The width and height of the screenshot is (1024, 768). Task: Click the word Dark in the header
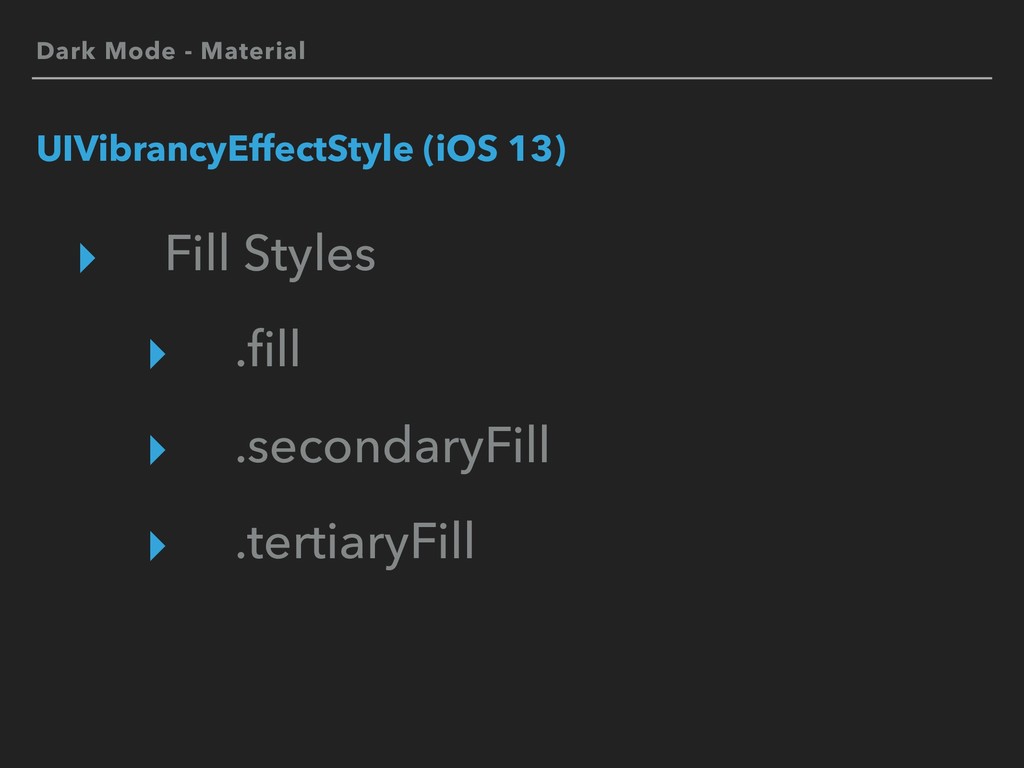pyautogui.click(x=66, y=51)
